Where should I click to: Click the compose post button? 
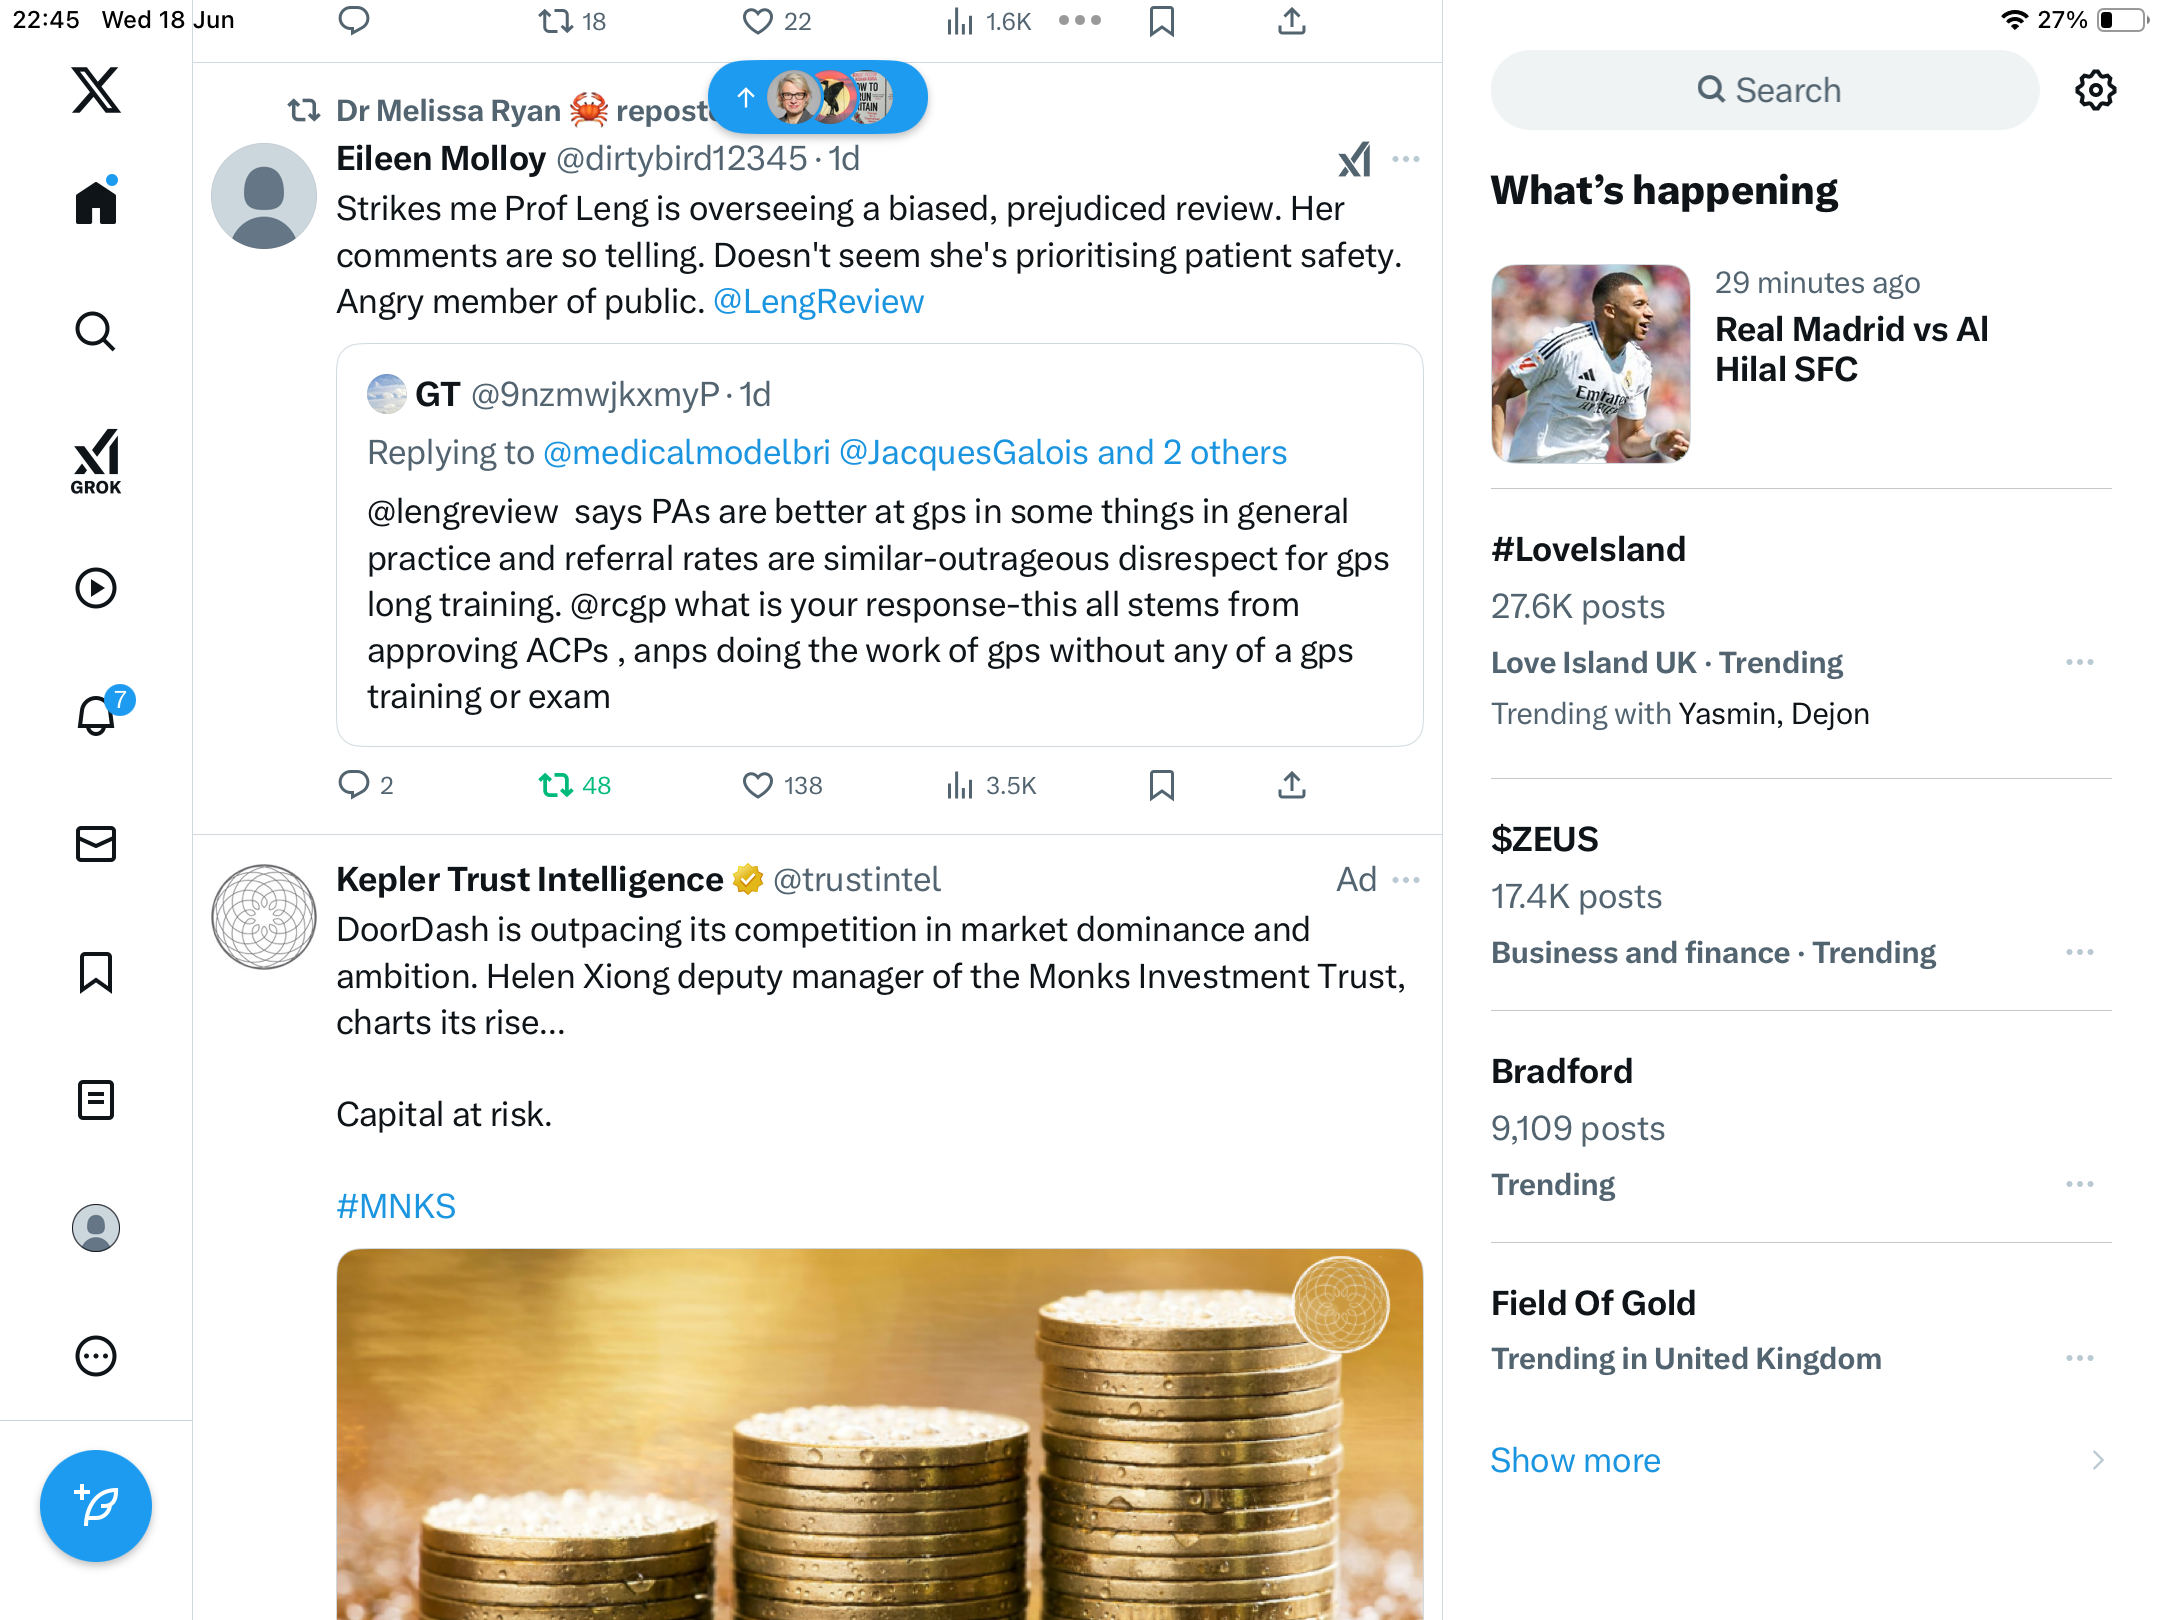(96, 1506)
